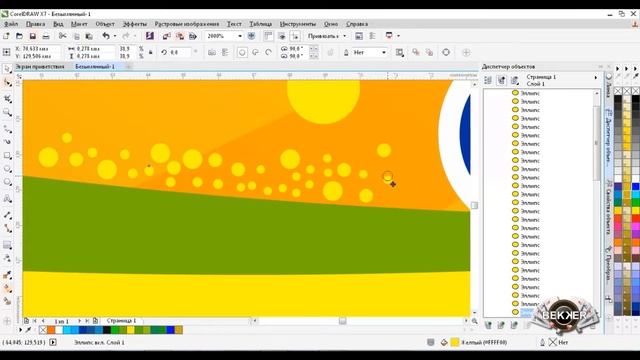Image resolution: width=640 pixels, height=360 pixels.
Task: Open the Справка menu
Action: pyautogui.click(x=357, y=24)
